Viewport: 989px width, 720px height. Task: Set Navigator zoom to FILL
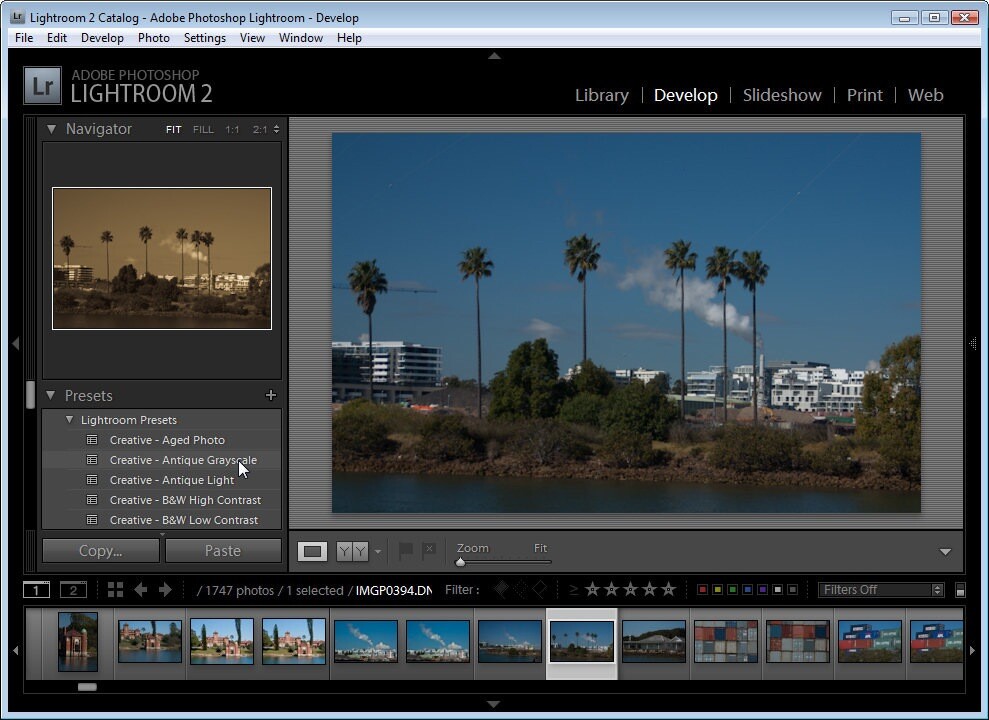click(x=203, y=129)
